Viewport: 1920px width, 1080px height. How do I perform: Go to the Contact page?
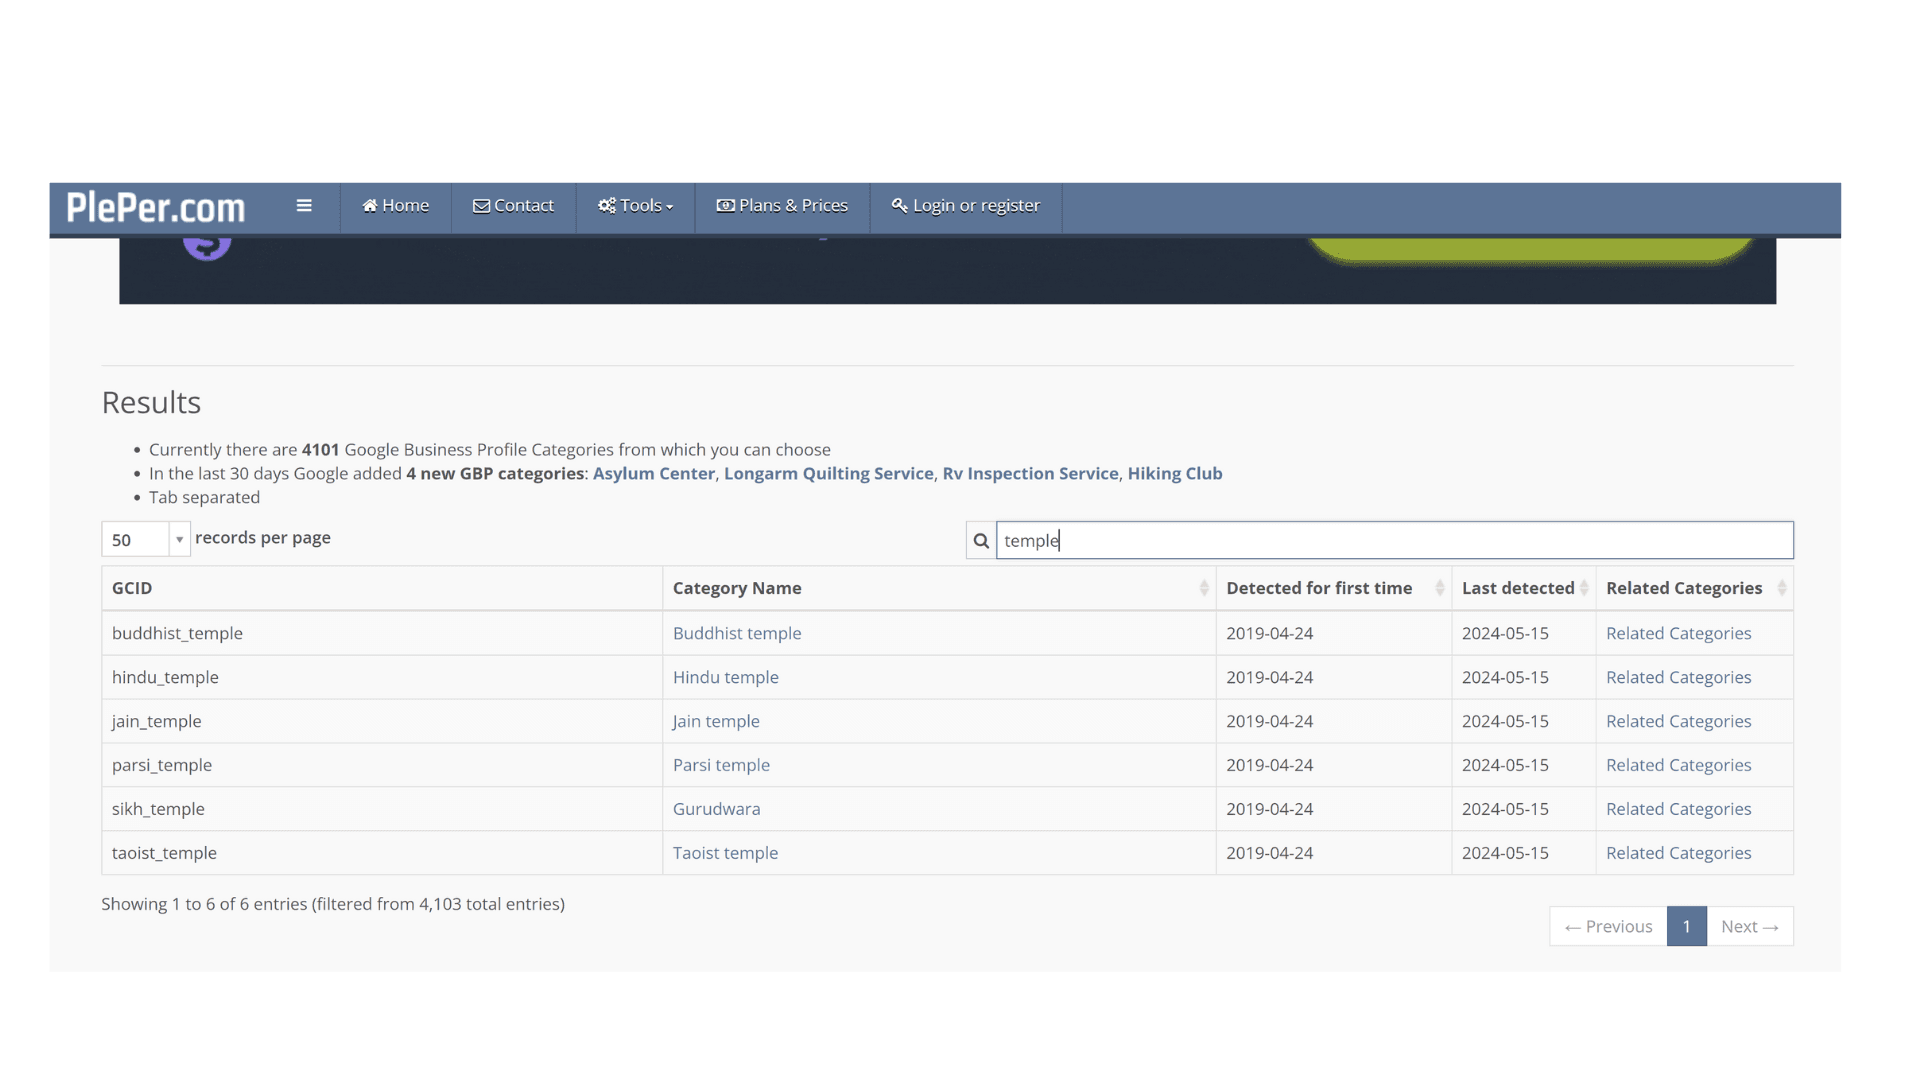(513, 206)
